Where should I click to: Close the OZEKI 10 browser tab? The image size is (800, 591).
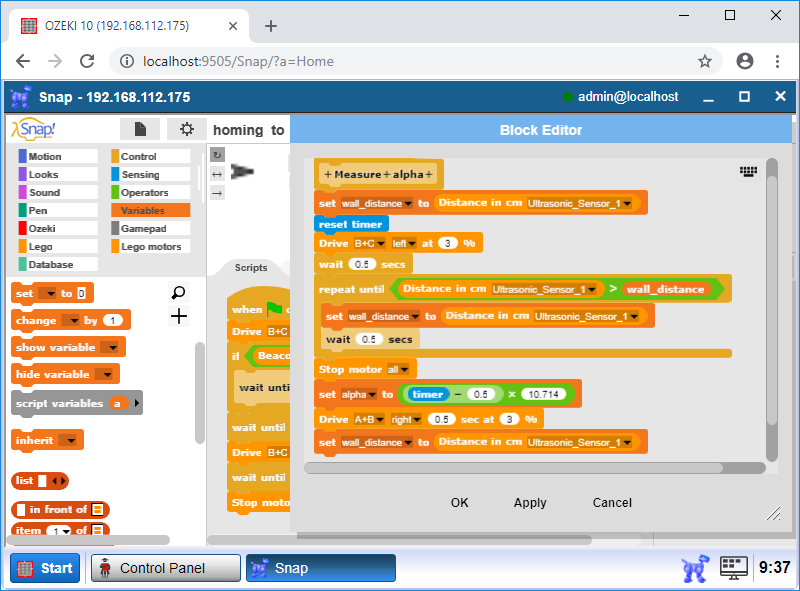[233, 26]
